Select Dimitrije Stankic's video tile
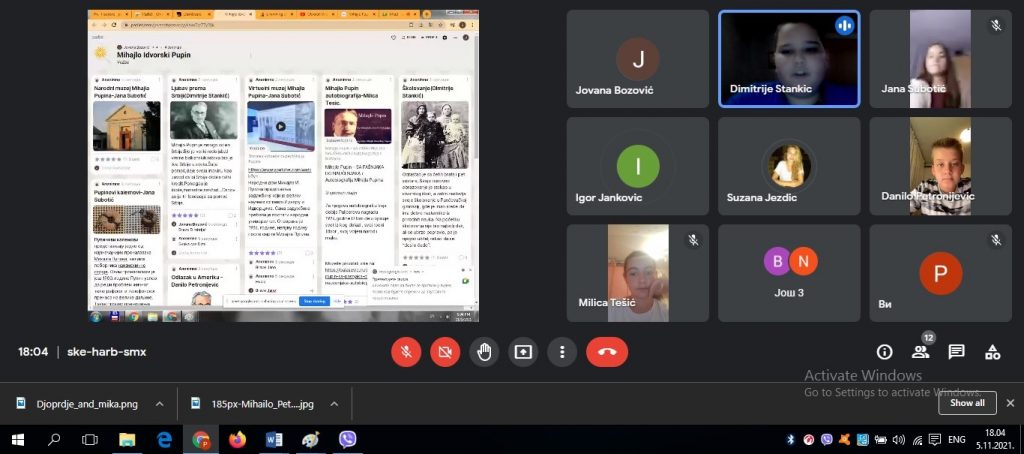Viewport: 1024px width, 454px height. coord(788,58)
